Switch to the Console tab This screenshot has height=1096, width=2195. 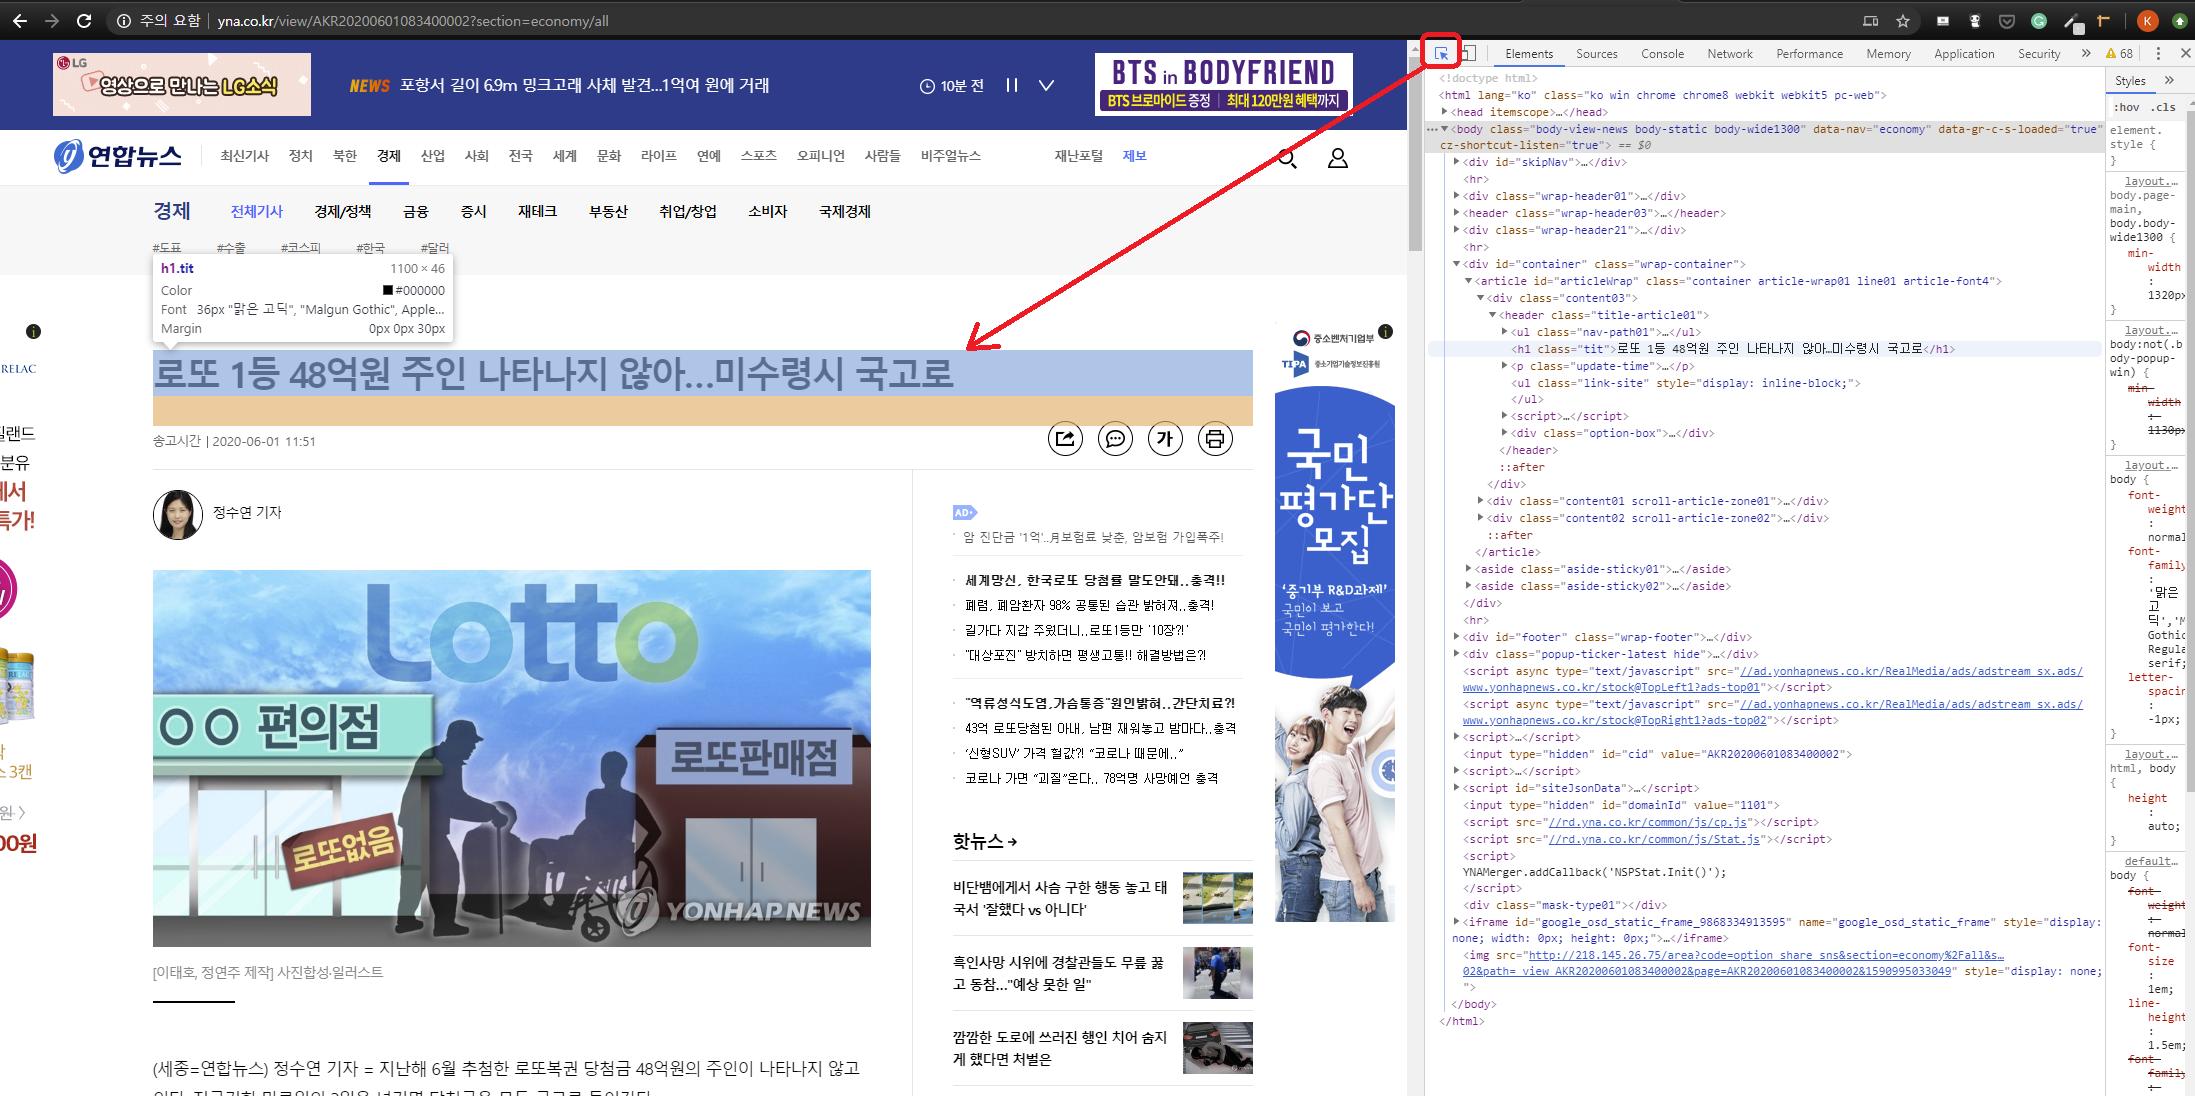tap(1662, 54)
